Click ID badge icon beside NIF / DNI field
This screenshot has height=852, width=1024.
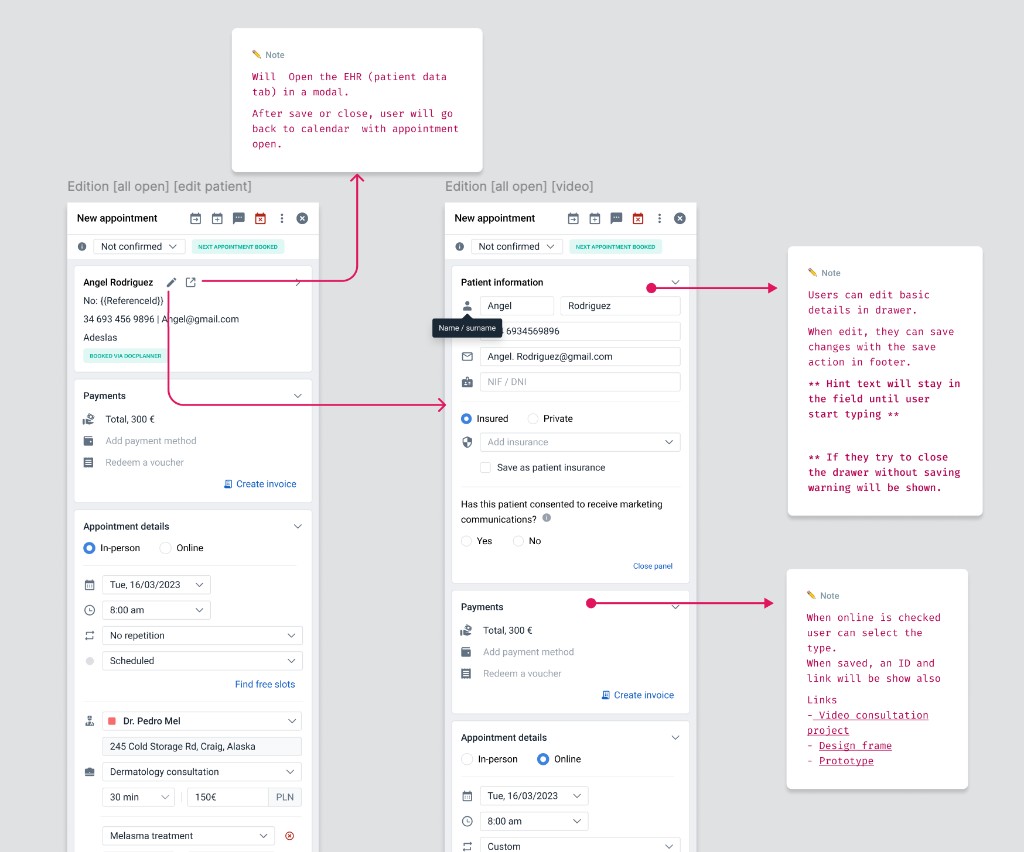pyautogui.click(x=467, y=382)
